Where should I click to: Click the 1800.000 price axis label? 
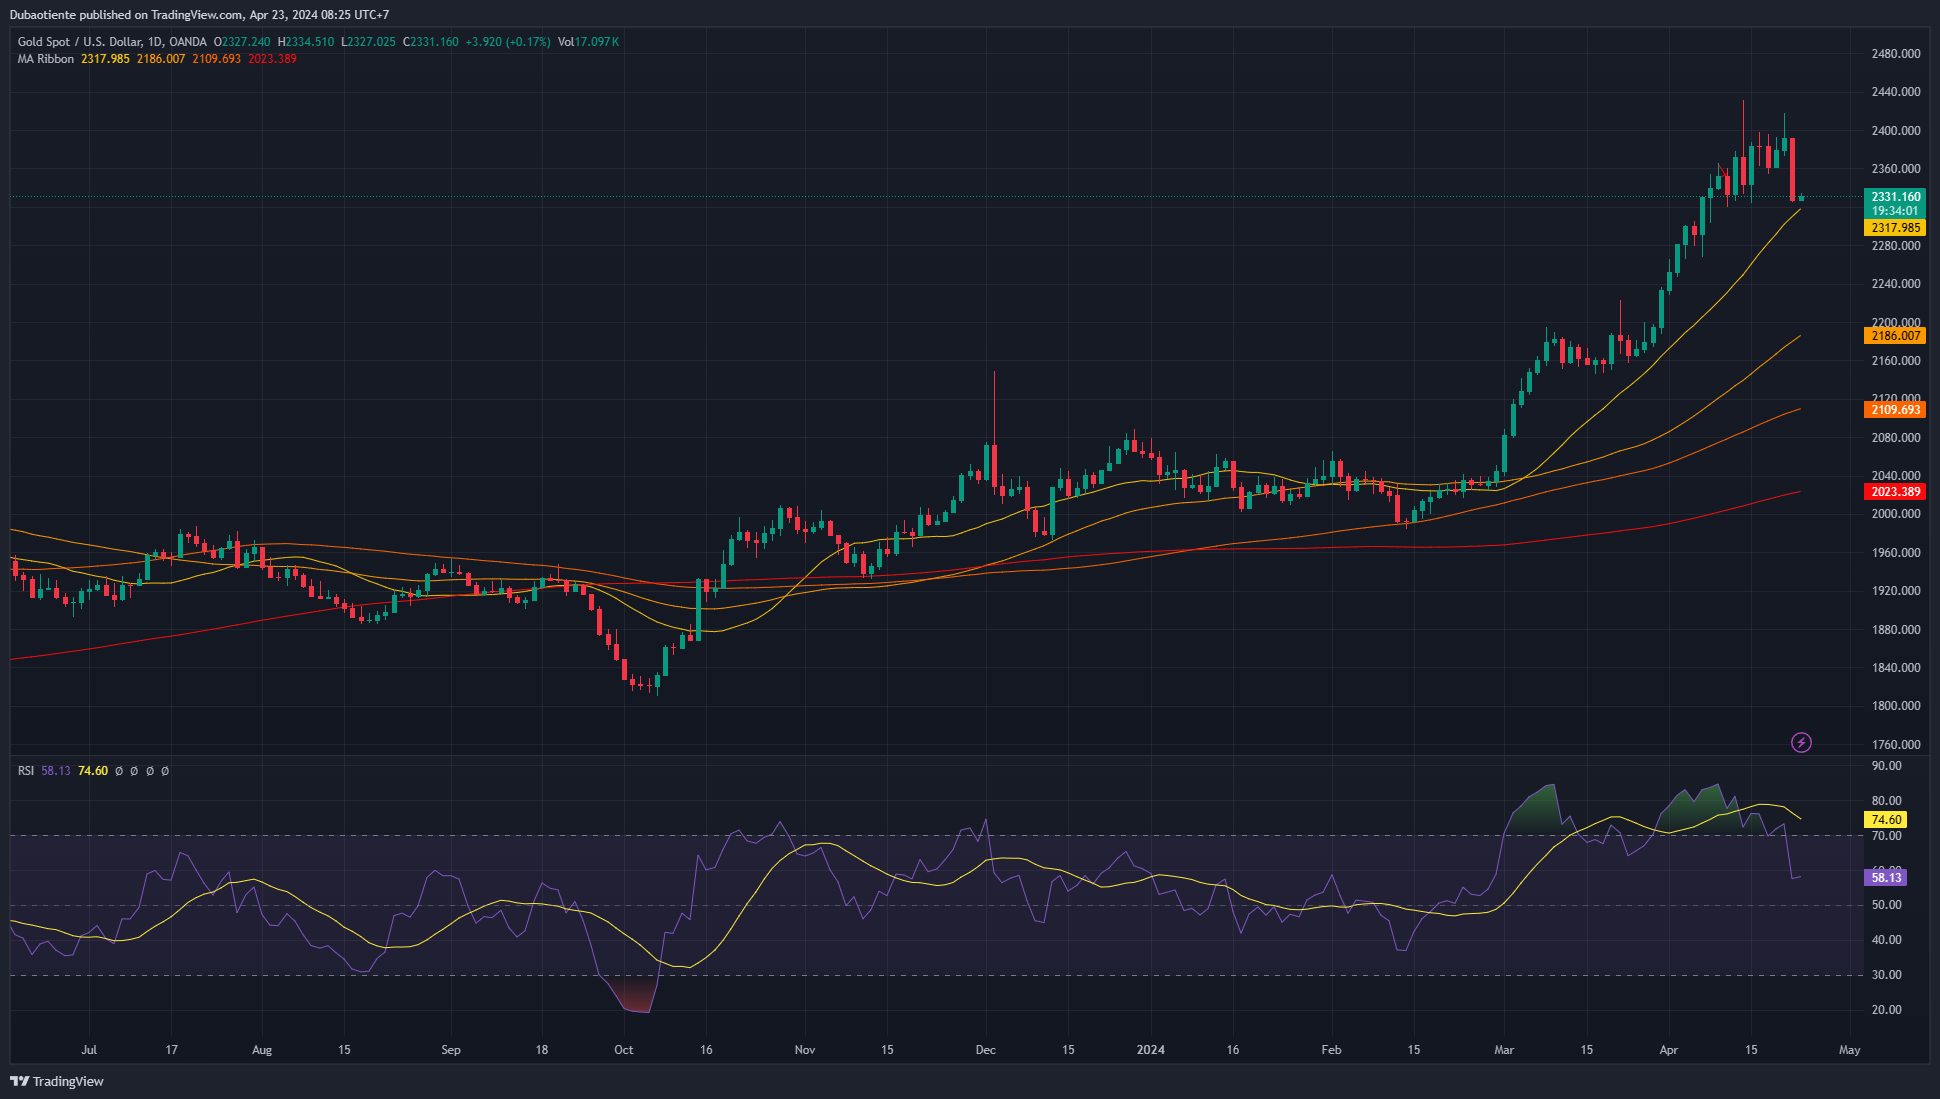tap(1896, 706)
